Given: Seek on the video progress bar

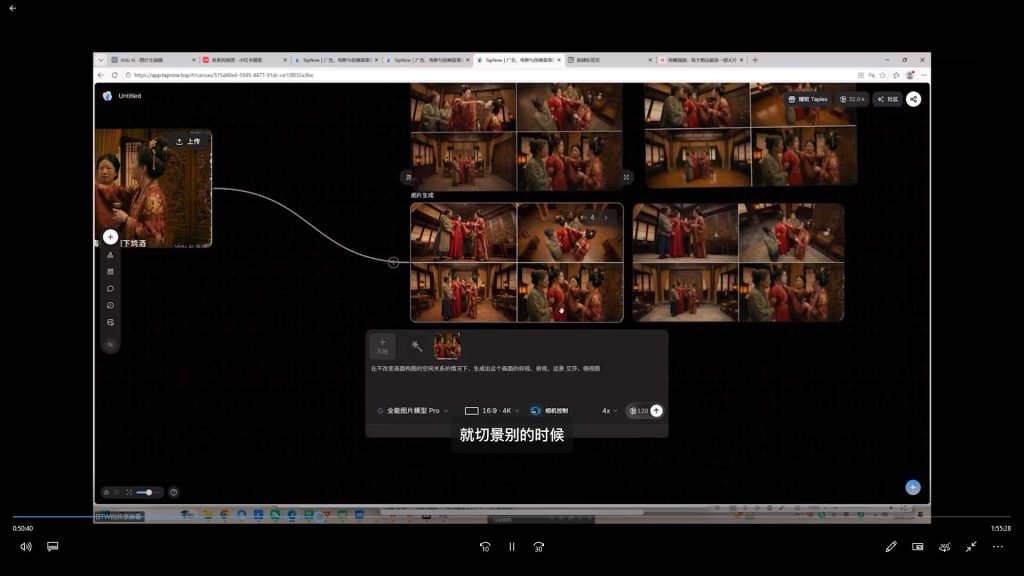Looking at the screenshot, I should click(512, 517).
